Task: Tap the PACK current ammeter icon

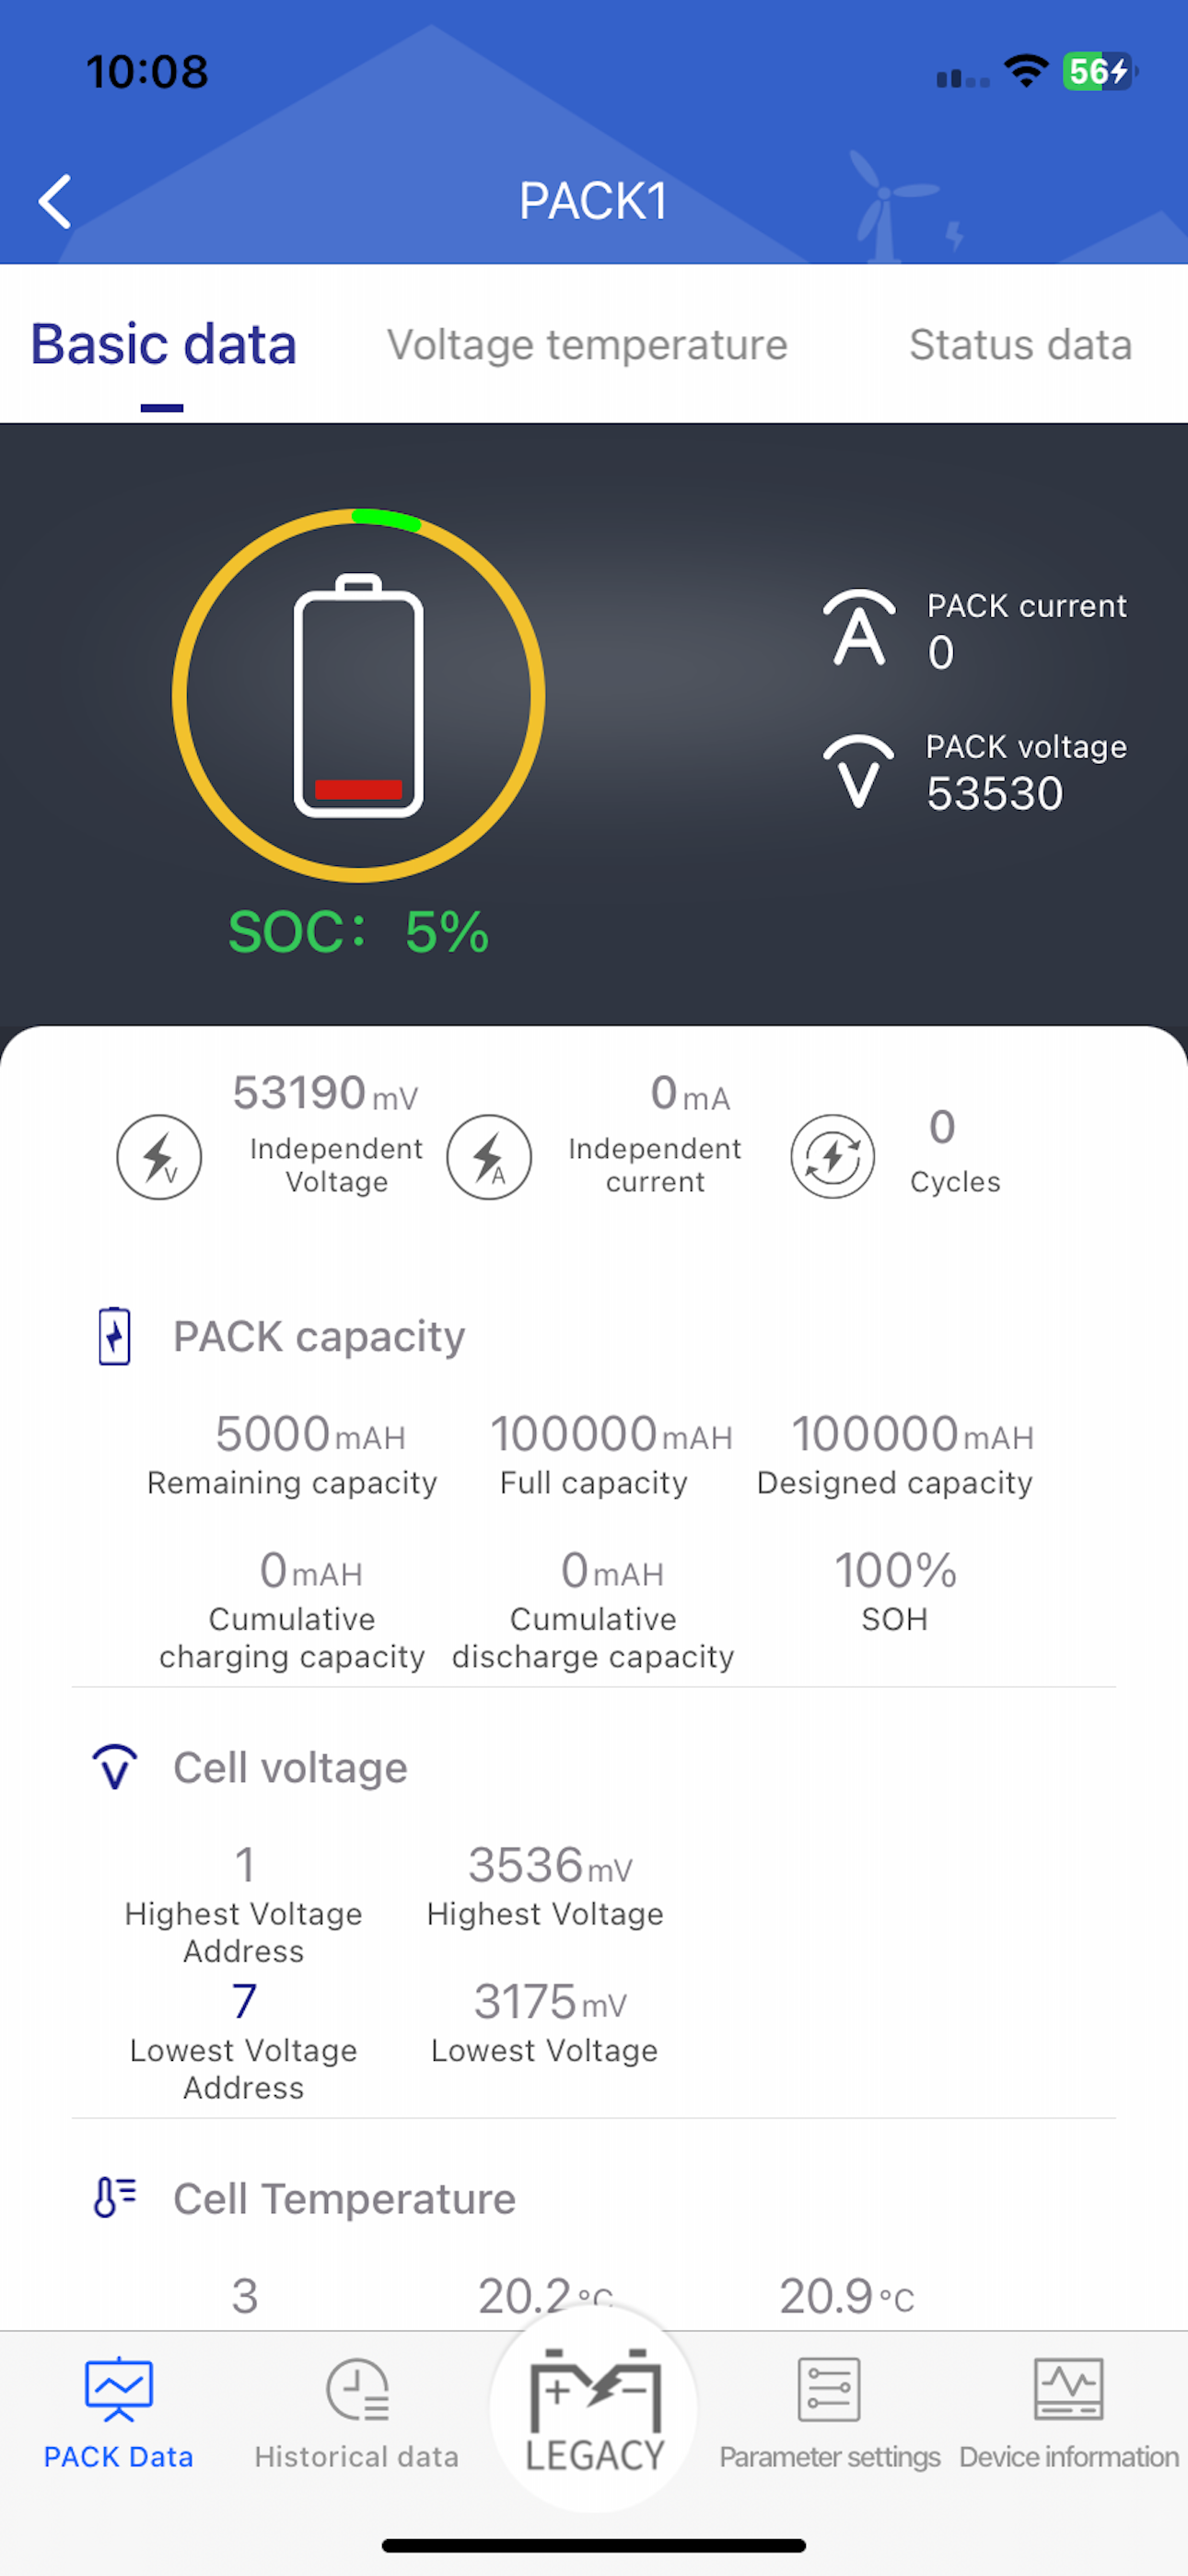Action: coord(859,628)
